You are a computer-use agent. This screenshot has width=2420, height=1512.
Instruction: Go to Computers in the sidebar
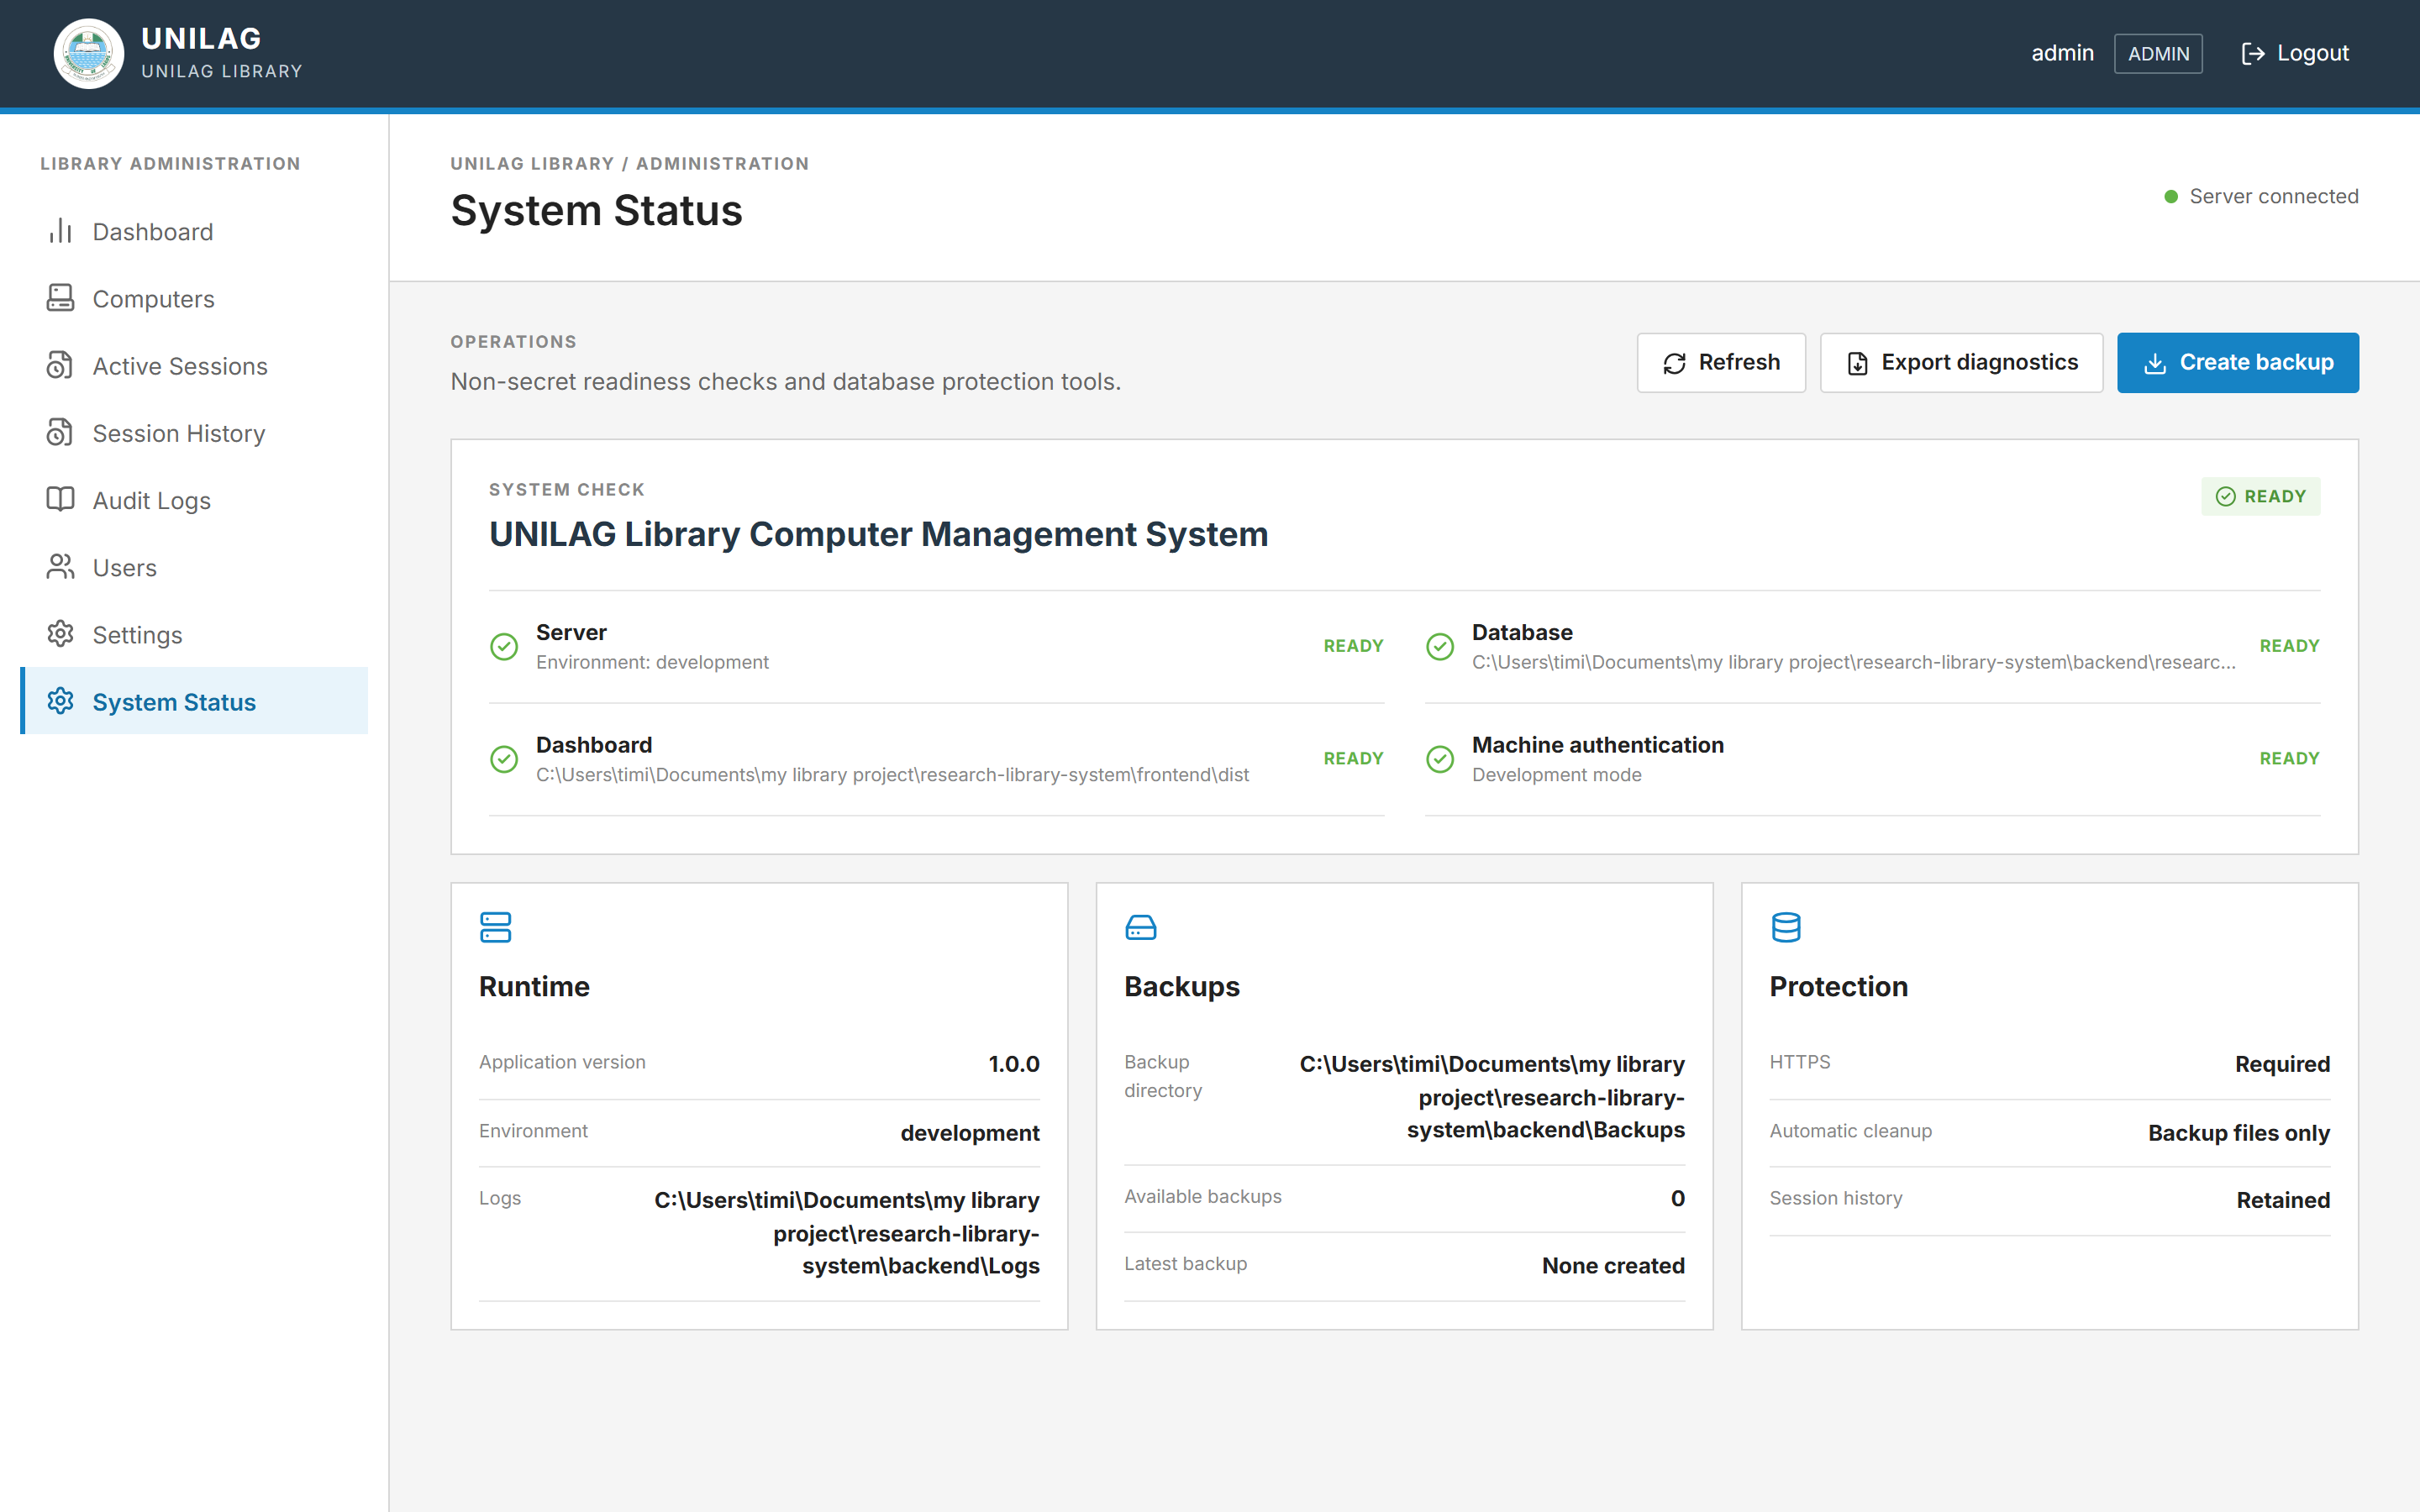pos(194,299)
